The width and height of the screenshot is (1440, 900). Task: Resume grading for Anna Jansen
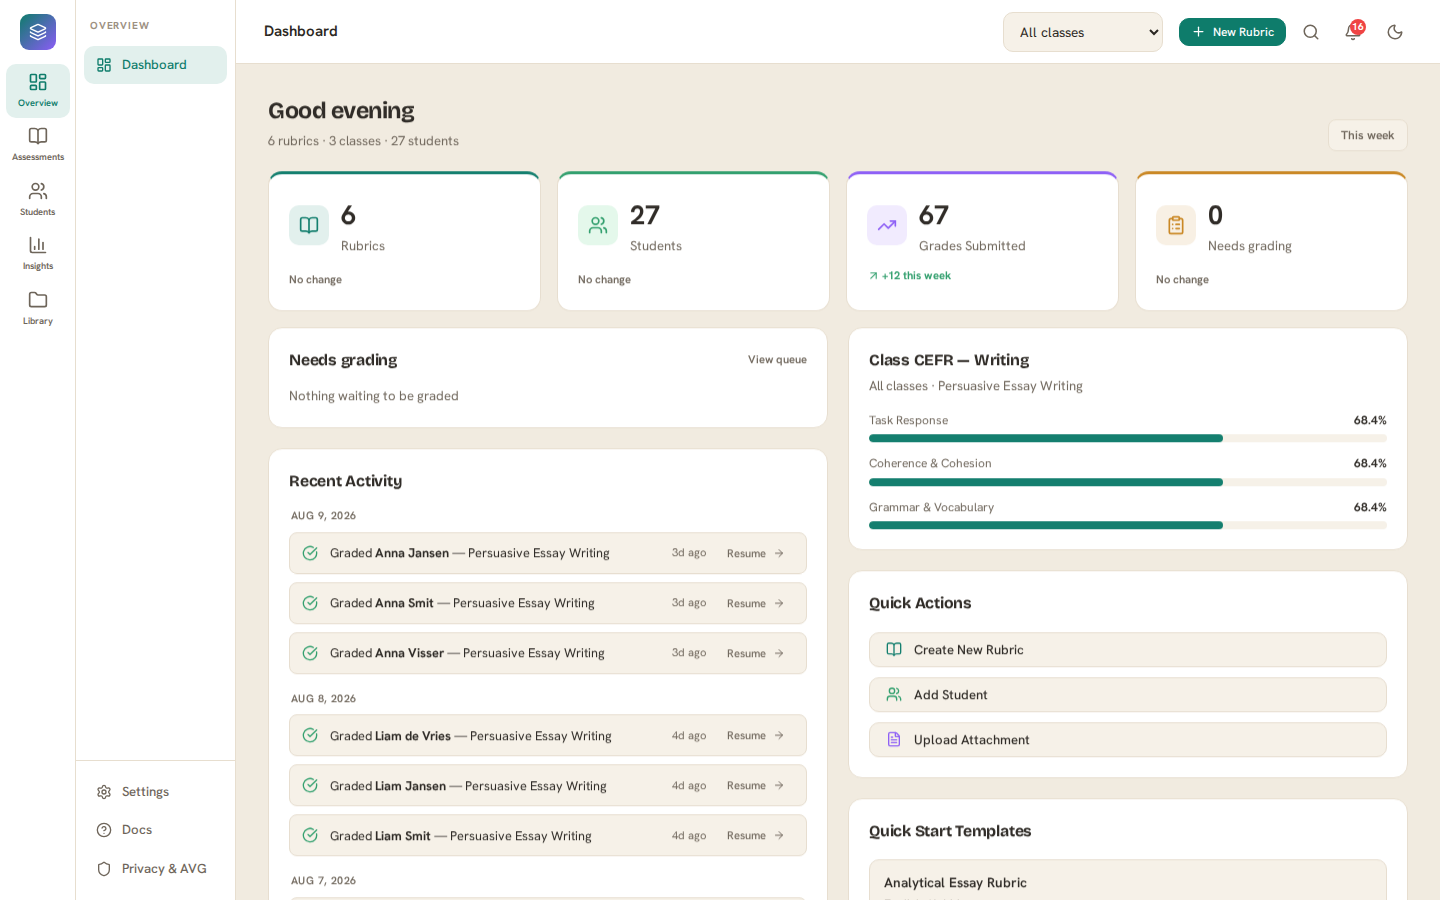coord(755,553)
